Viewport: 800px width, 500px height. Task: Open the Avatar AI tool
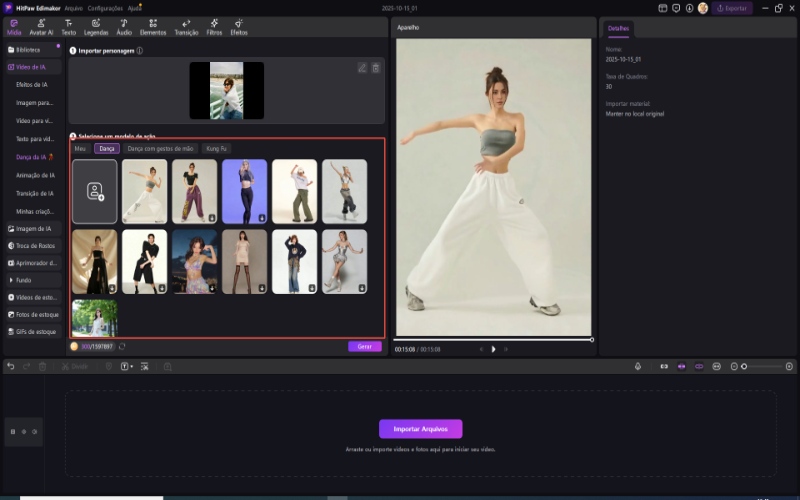click(x=41, y=26)
